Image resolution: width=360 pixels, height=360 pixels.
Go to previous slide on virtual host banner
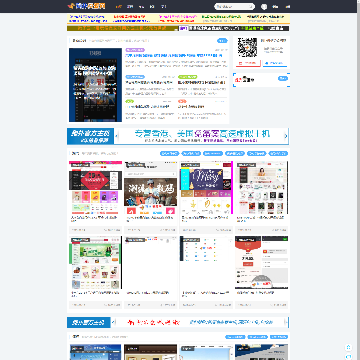[x=117, y=136]
